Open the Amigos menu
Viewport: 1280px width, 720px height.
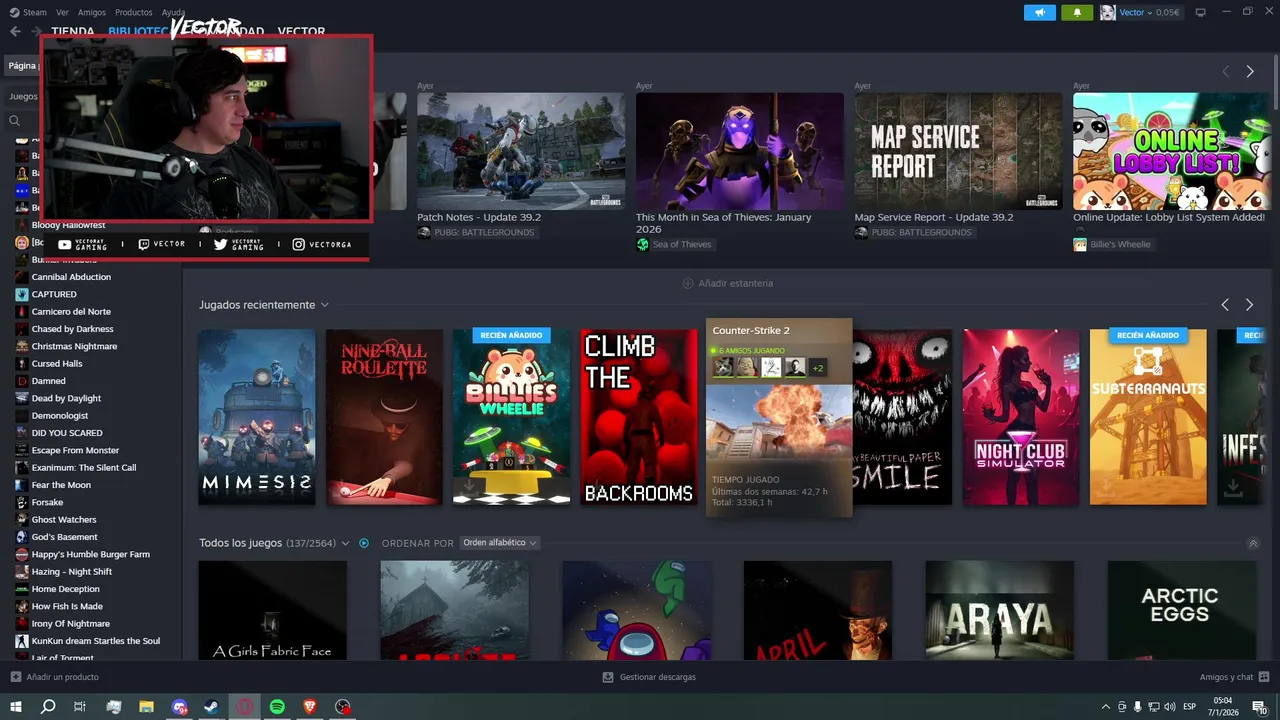click(92, 12)
